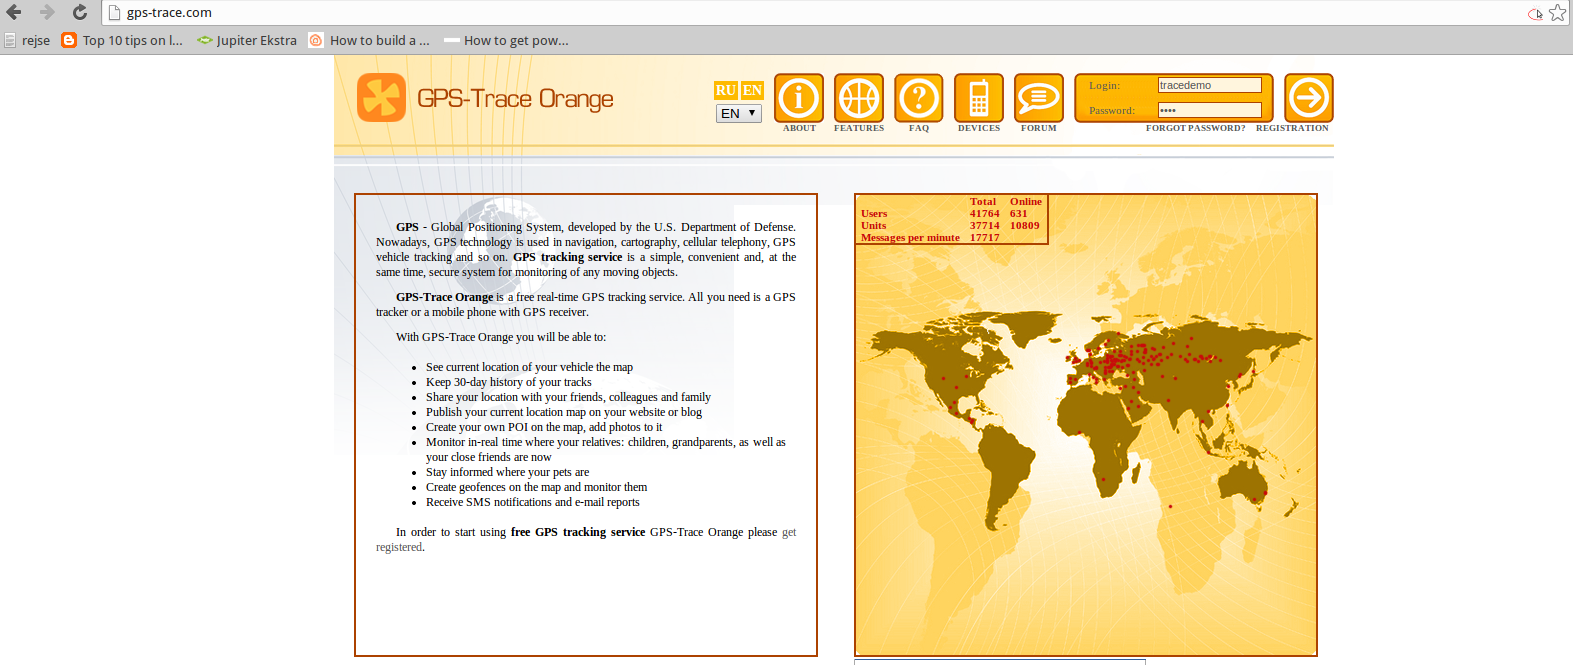Click the DEVICES menu label
The height and width of the screenshot is (665, 1573).
tap(979, 128)
